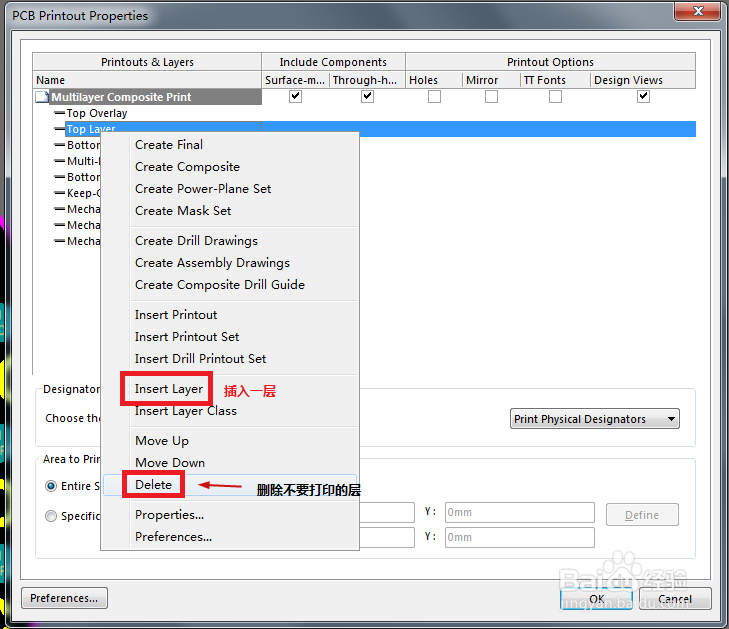Click the Holes column header
Screen dimensions: 729x629
(x=434, y=80)
